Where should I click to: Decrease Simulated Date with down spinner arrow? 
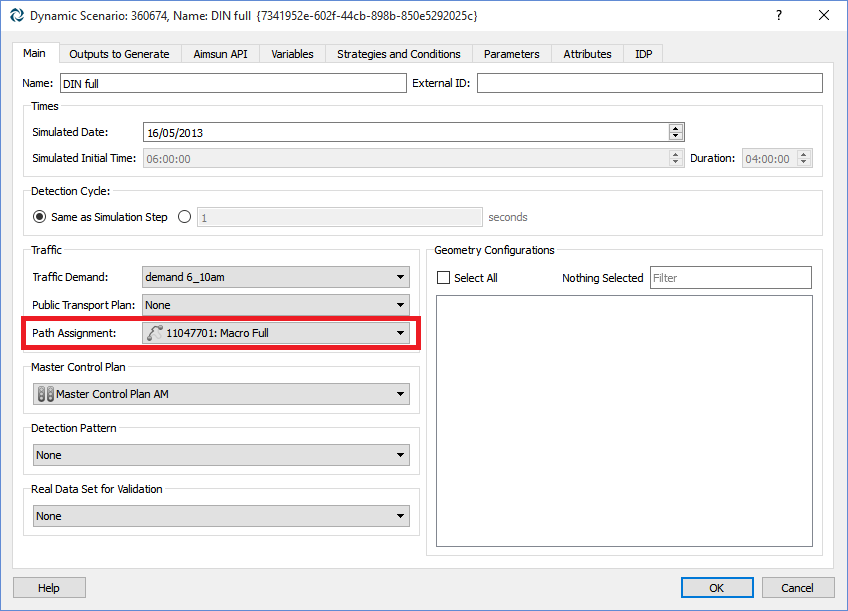[x=675, y=136]
